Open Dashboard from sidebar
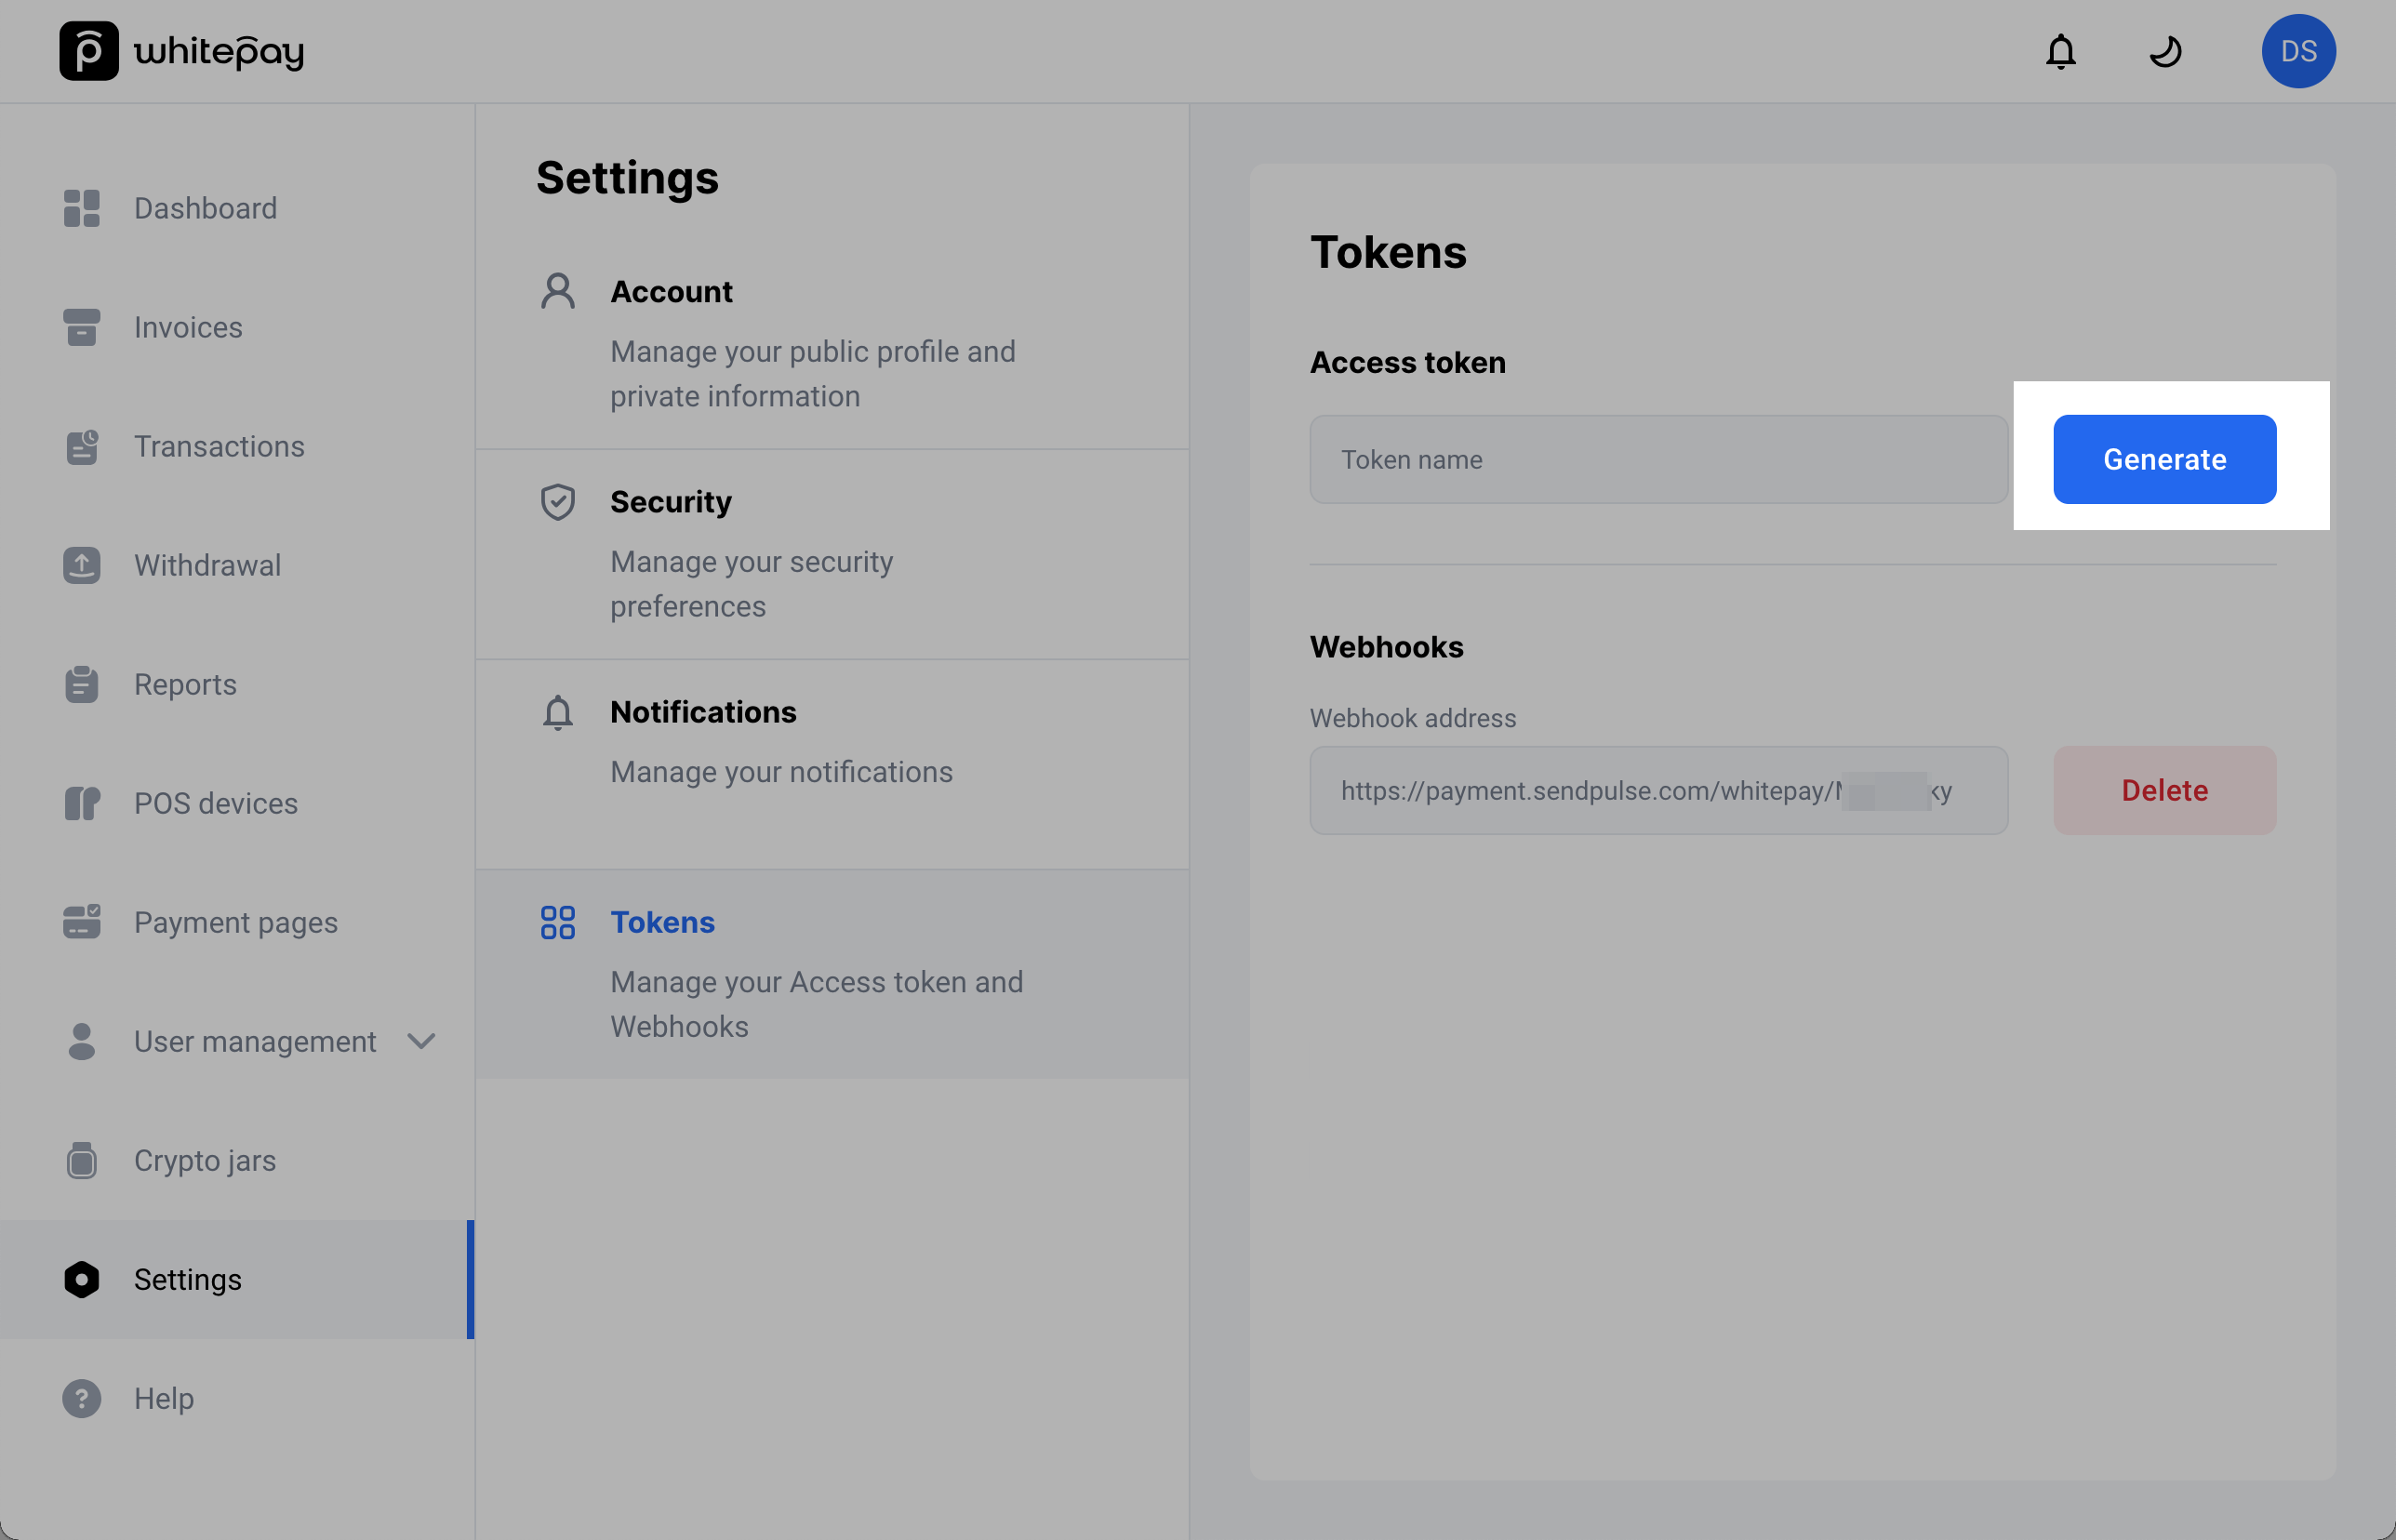Screen dimensions: 2396x1540 [x=205, y=208]
